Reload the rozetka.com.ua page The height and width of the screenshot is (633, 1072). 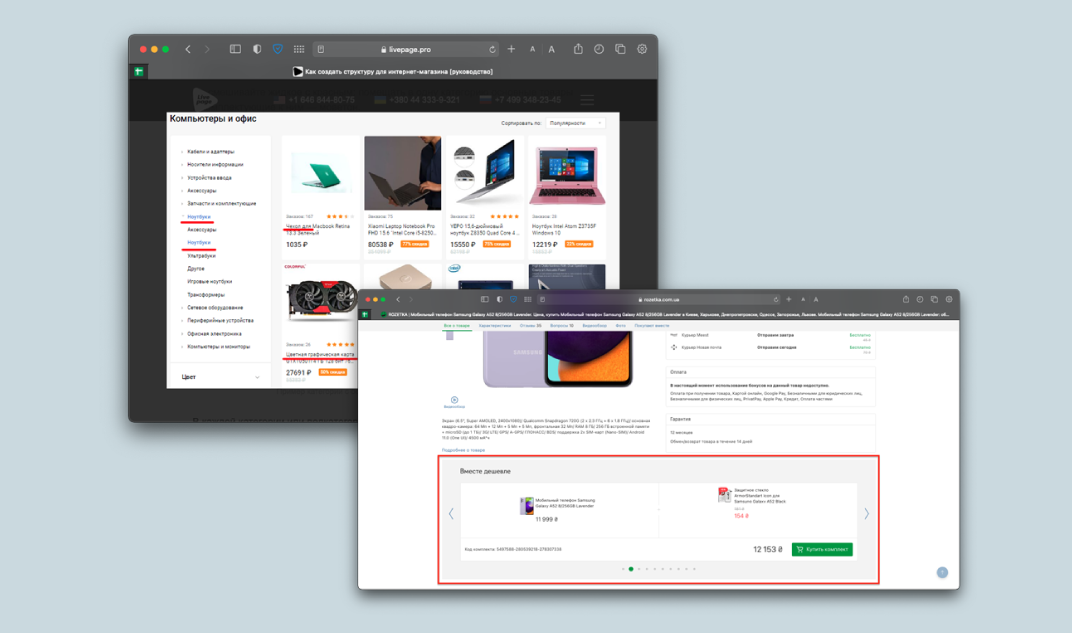[x=776, y=299]
